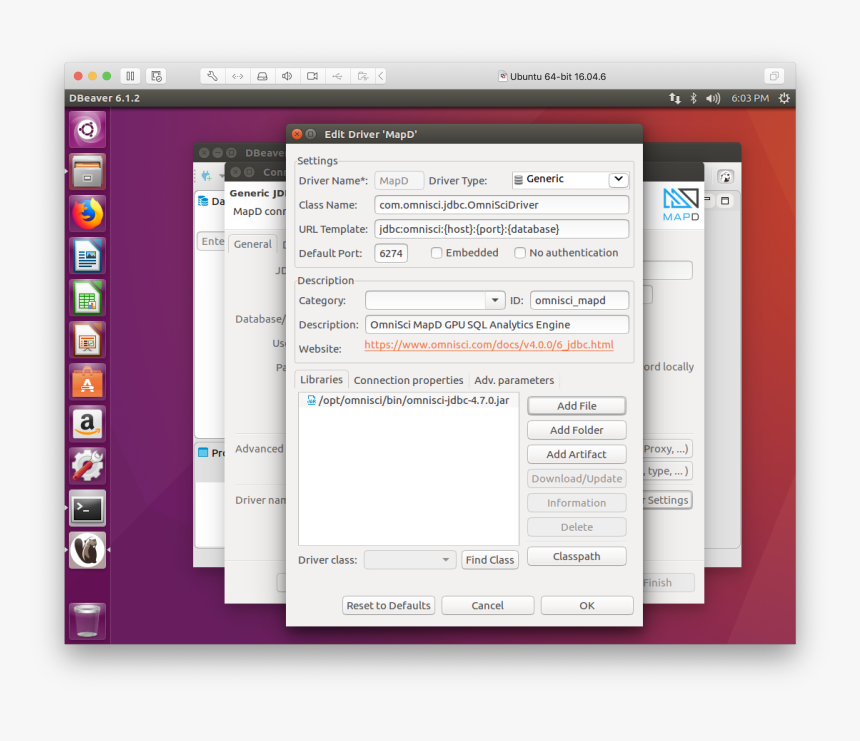This screenshot has width=860, height=741.
Task: Switch to Connection properties tab
Action: (408, 380)
